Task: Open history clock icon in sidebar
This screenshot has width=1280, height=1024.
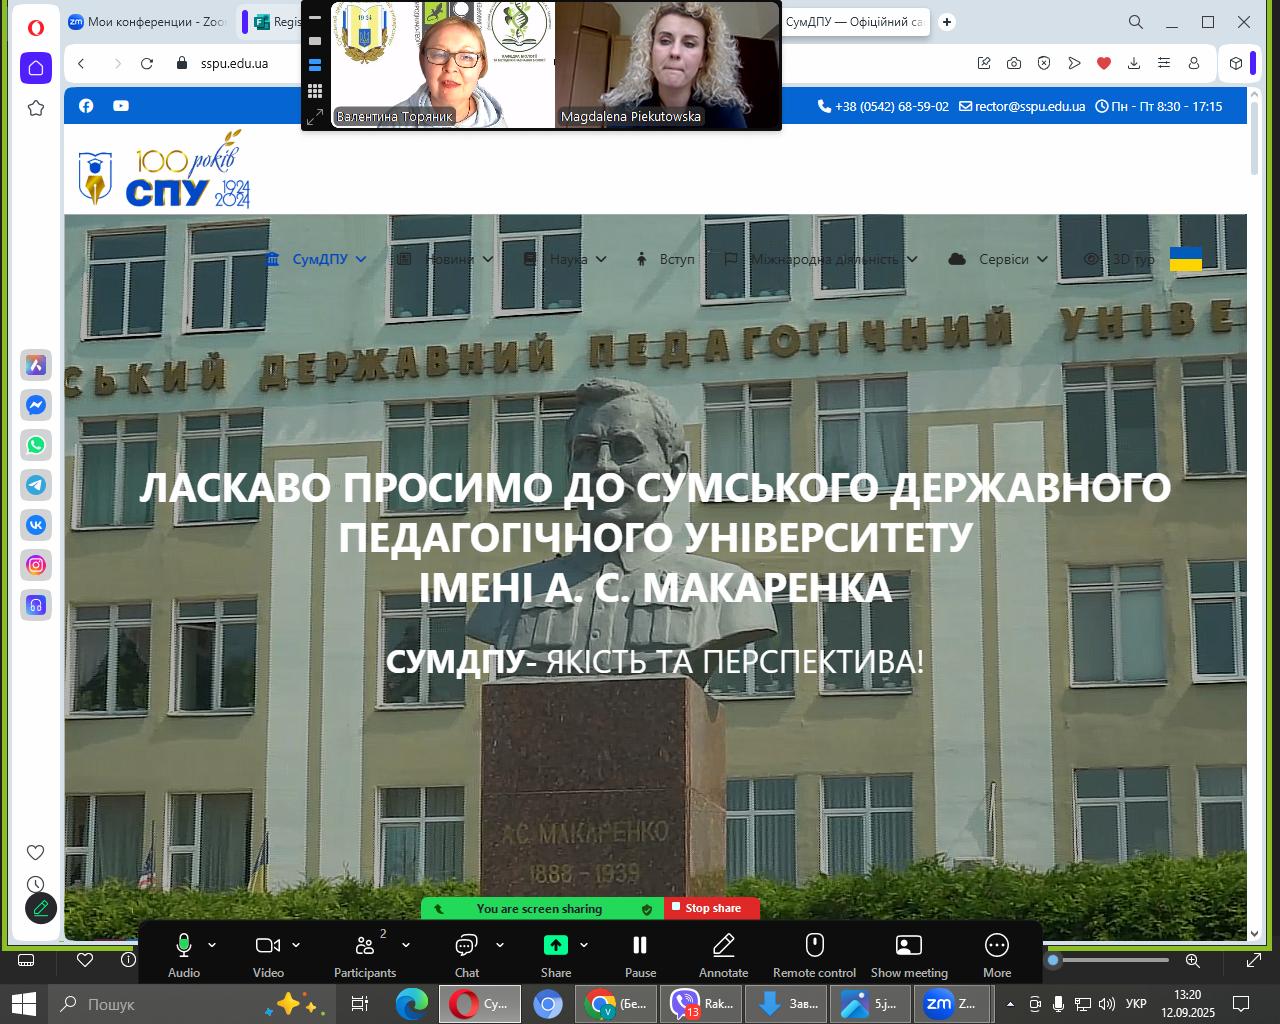Action: [x=35, y=884]
